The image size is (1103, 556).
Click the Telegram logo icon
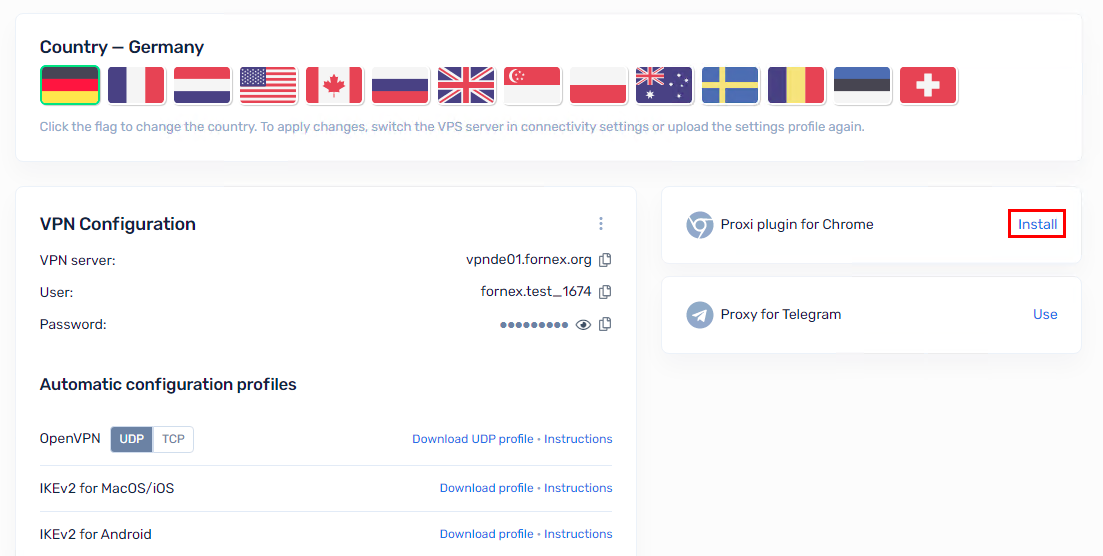point(700,315)
